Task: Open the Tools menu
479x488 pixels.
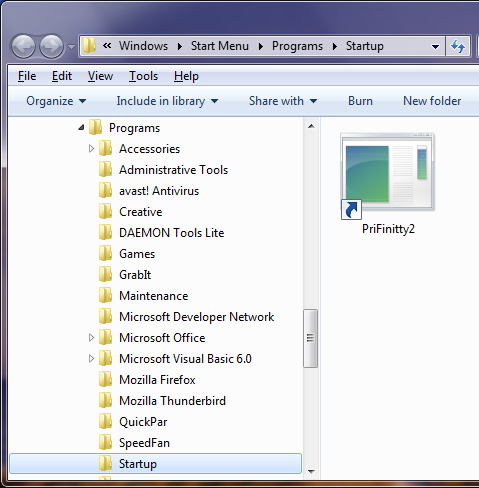Action: (143, 76)
